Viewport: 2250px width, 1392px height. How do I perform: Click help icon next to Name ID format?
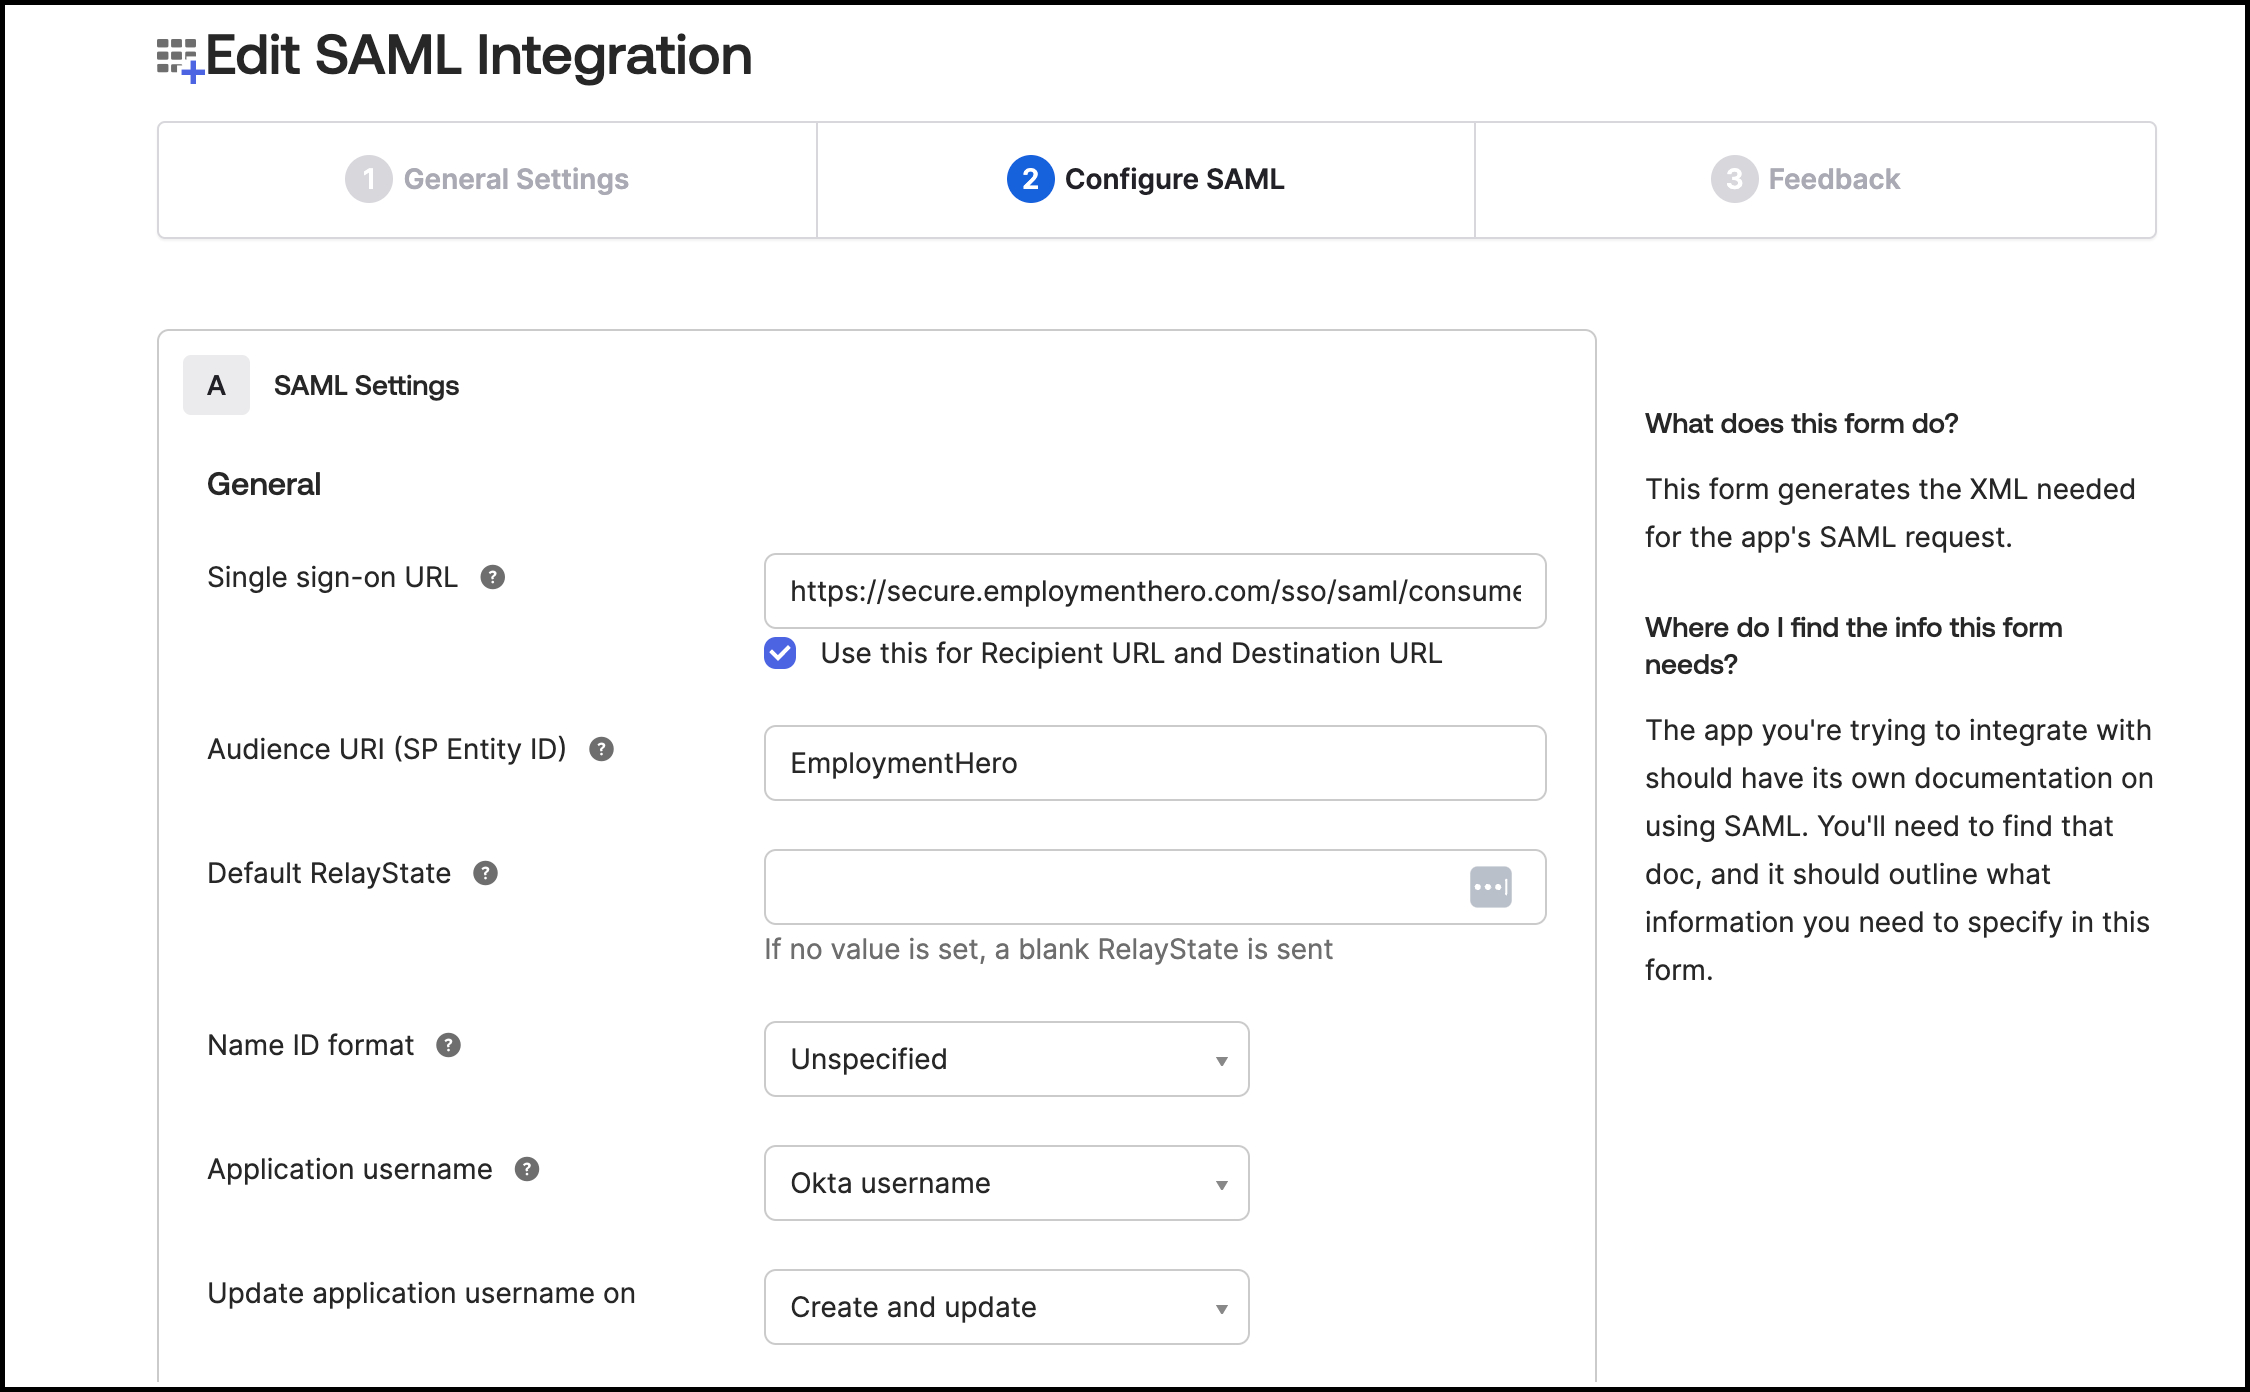tap(448, 1045)
